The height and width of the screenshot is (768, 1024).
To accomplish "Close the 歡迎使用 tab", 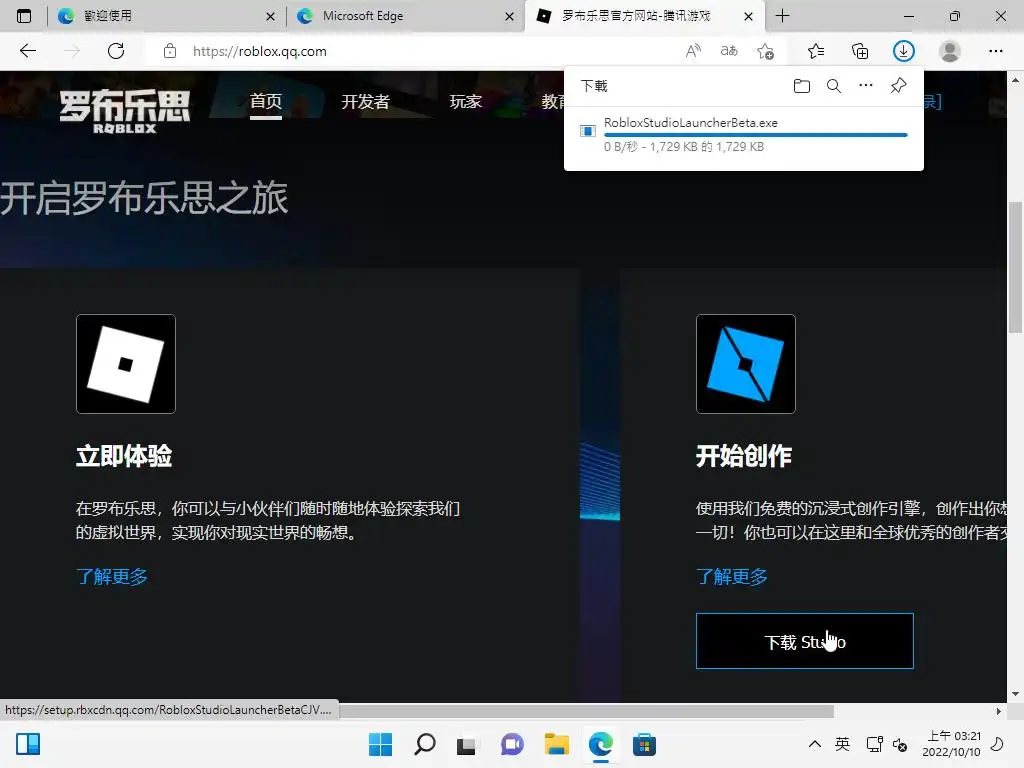I will [x=270, y=16].
